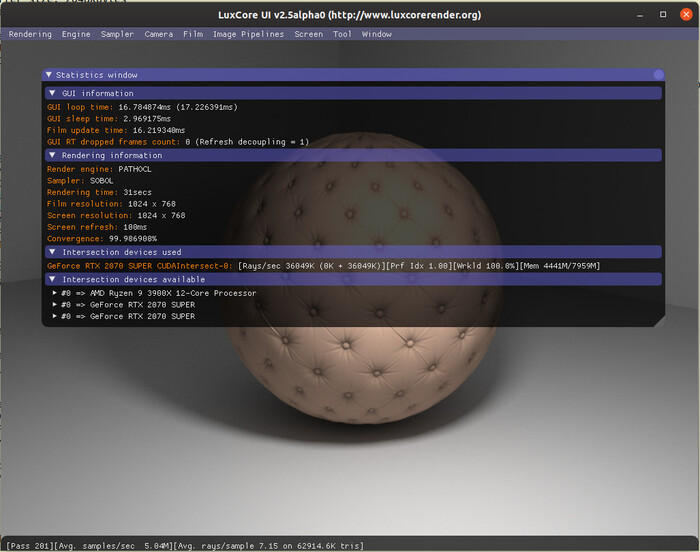
Task: Close the Statistics window using round button
Action: point(658,75)
